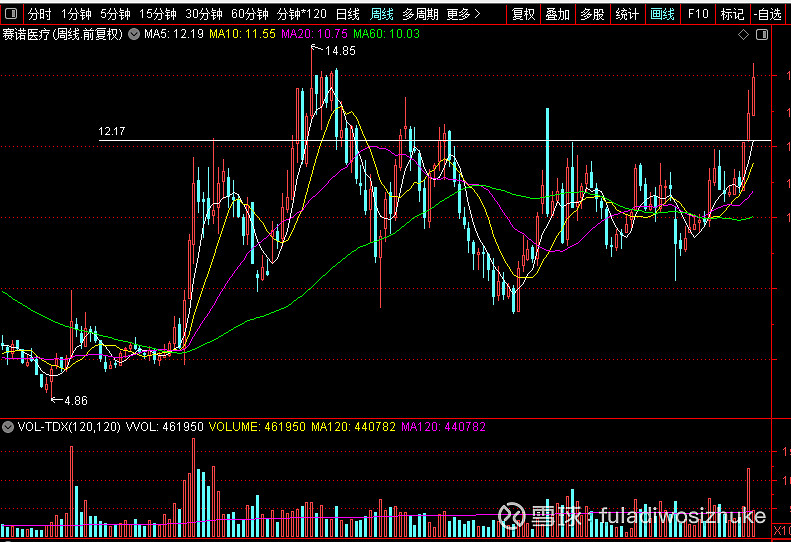791x542 pixels.
Task: Select the 30分钟 period
Action: click(x=204, y=14)
